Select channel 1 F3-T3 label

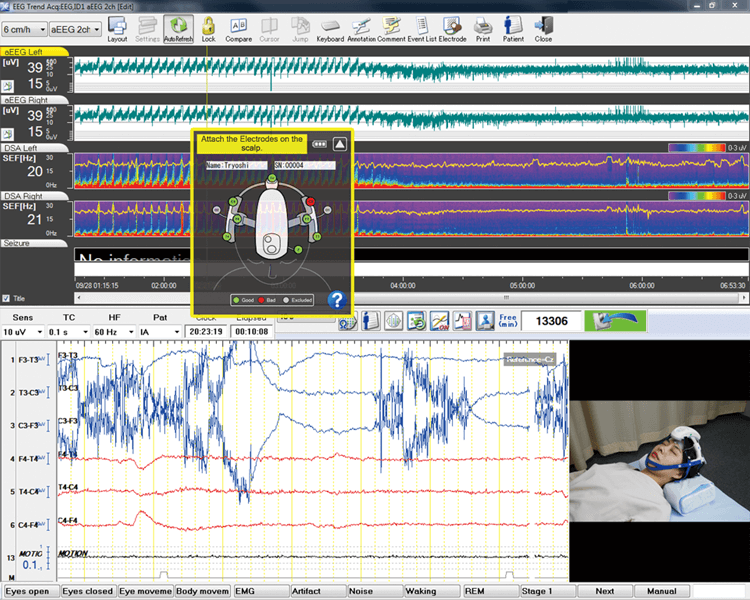[x=28, y=360]
